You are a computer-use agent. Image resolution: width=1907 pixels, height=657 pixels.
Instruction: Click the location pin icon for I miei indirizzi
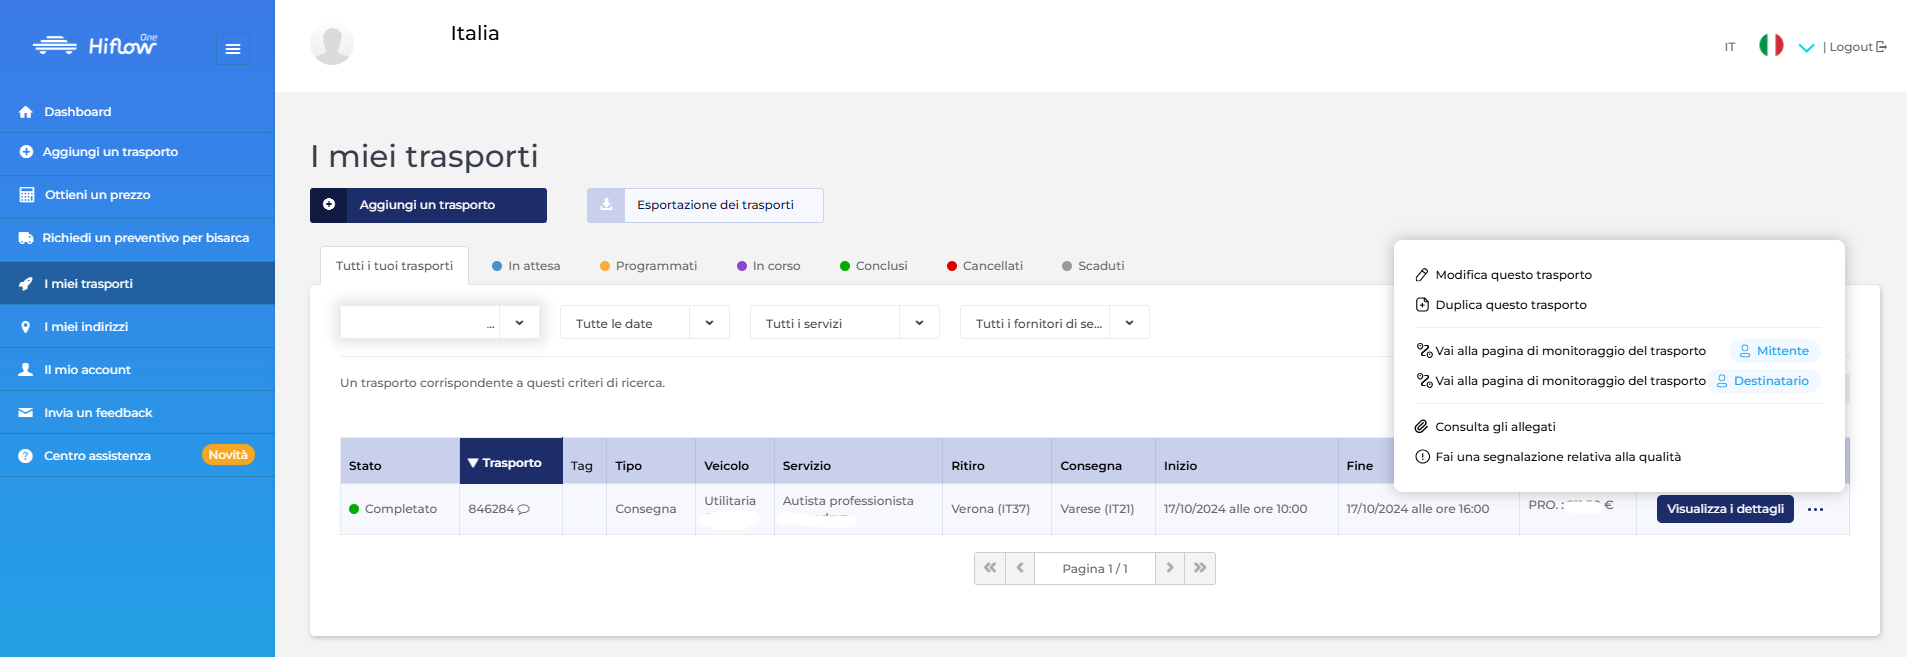[x=26, y=327]
